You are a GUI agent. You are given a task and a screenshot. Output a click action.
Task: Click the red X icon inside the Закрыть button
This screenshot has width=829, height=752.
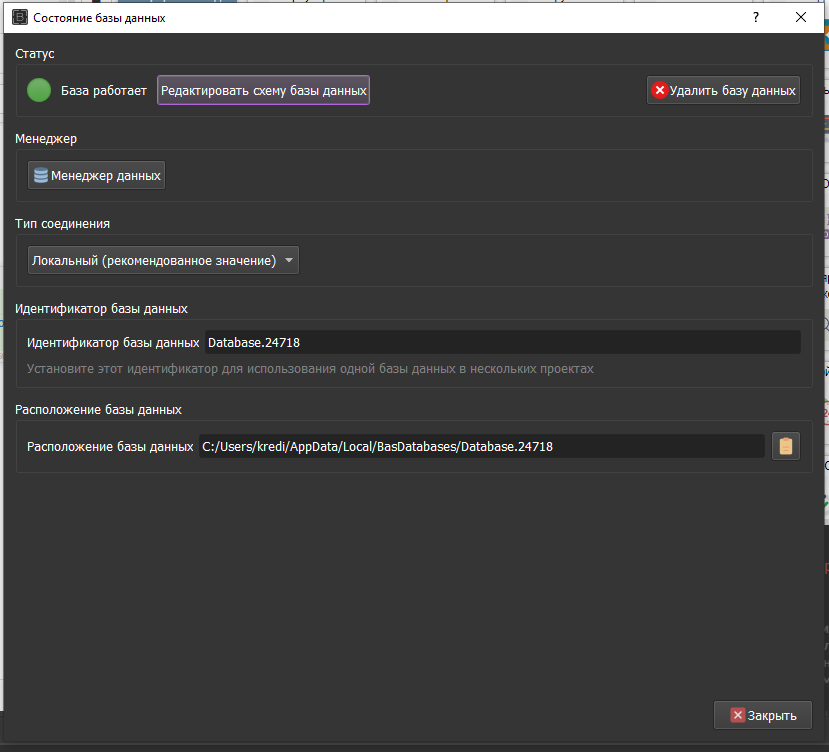pyautogui.click(x=736, y=715)
